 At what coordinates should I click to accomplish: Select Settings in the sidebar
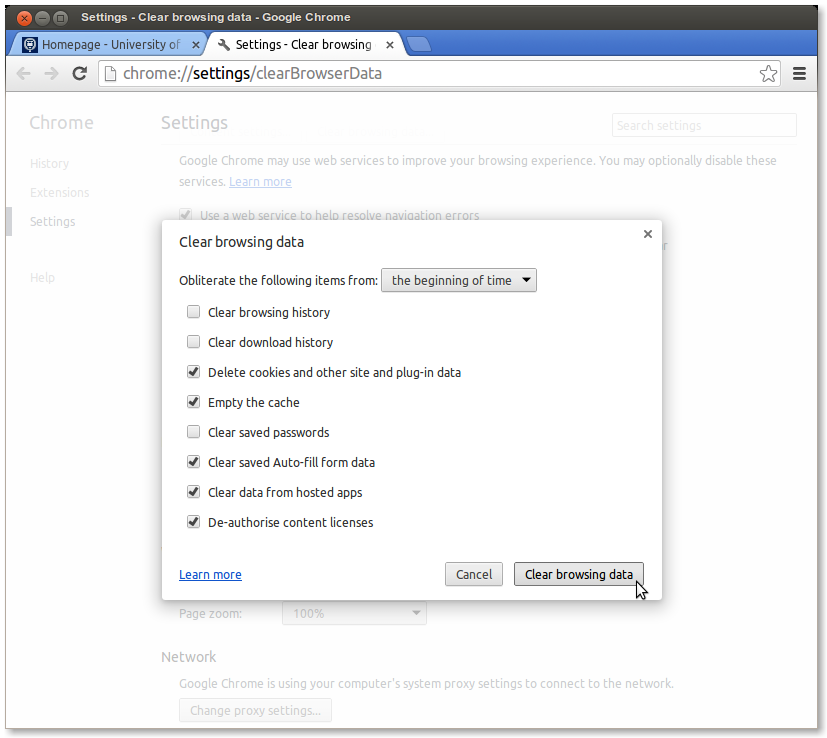pos(53,222)
